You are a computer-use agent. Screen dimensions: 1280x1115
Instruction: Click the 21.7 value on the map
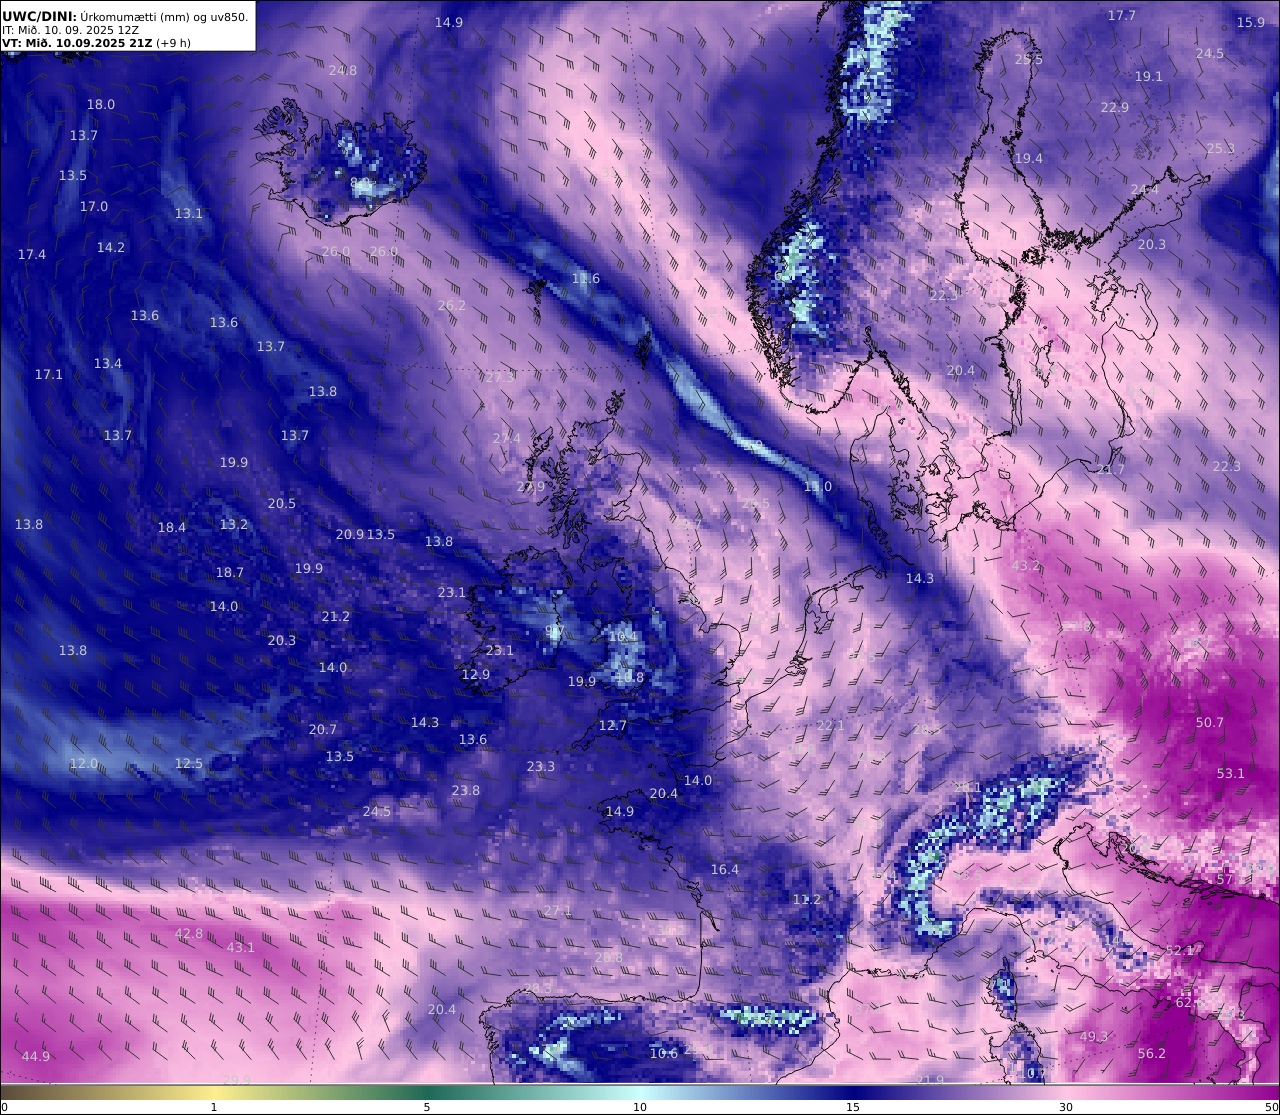point(1111,470)
